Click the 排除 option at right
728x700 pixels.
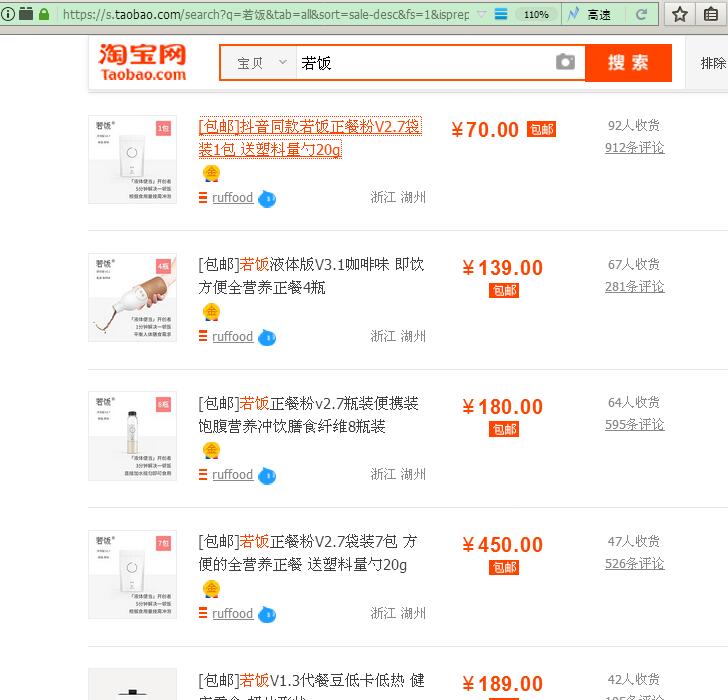click(x=713, y=63)
